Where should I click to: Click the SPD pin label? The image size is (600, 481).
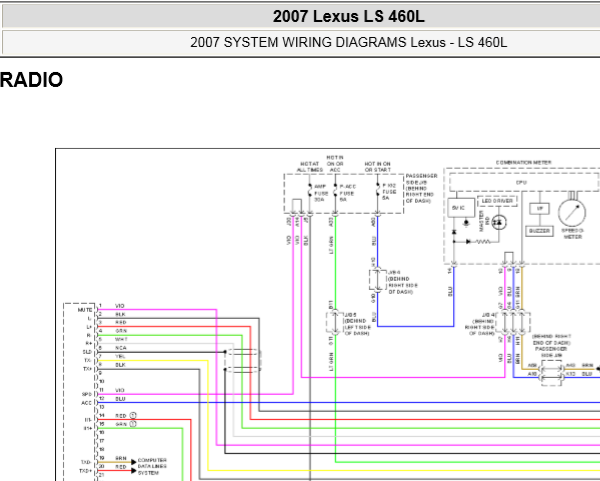tap(87, 394)
